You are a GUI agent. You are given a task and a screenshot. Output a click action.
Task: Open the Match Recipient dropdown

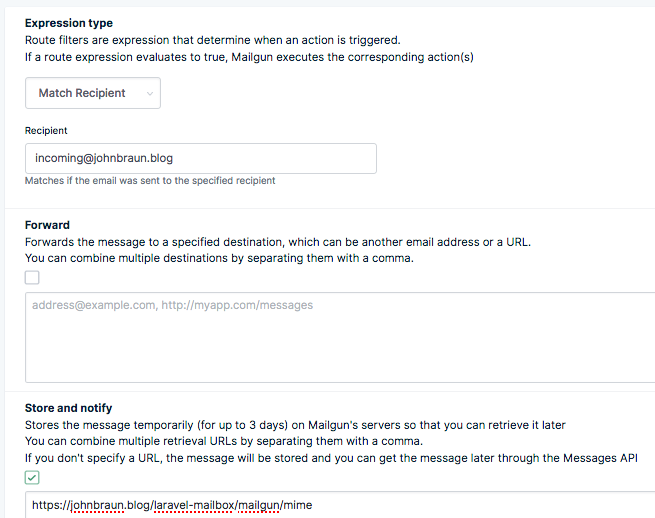click(92, 93)
